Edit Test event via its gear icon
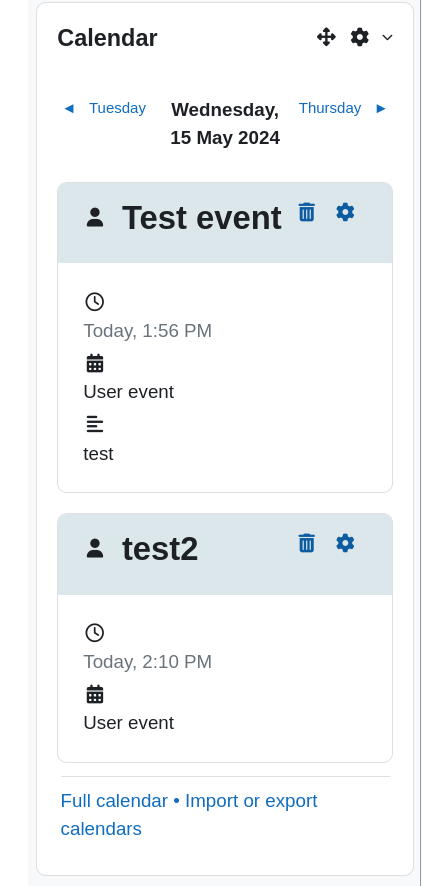 (x=345, y=212)
